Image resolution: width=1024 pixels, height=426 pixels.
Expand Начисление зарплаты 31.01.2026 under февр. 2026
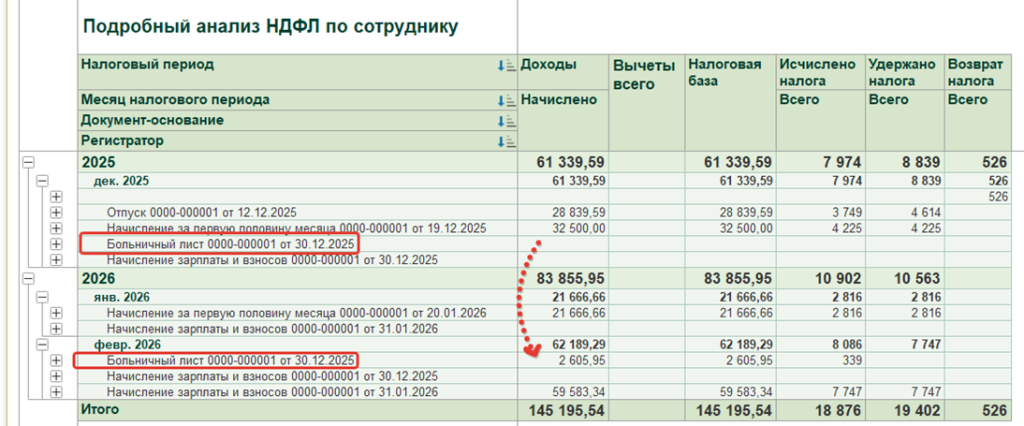coord(56,392)
